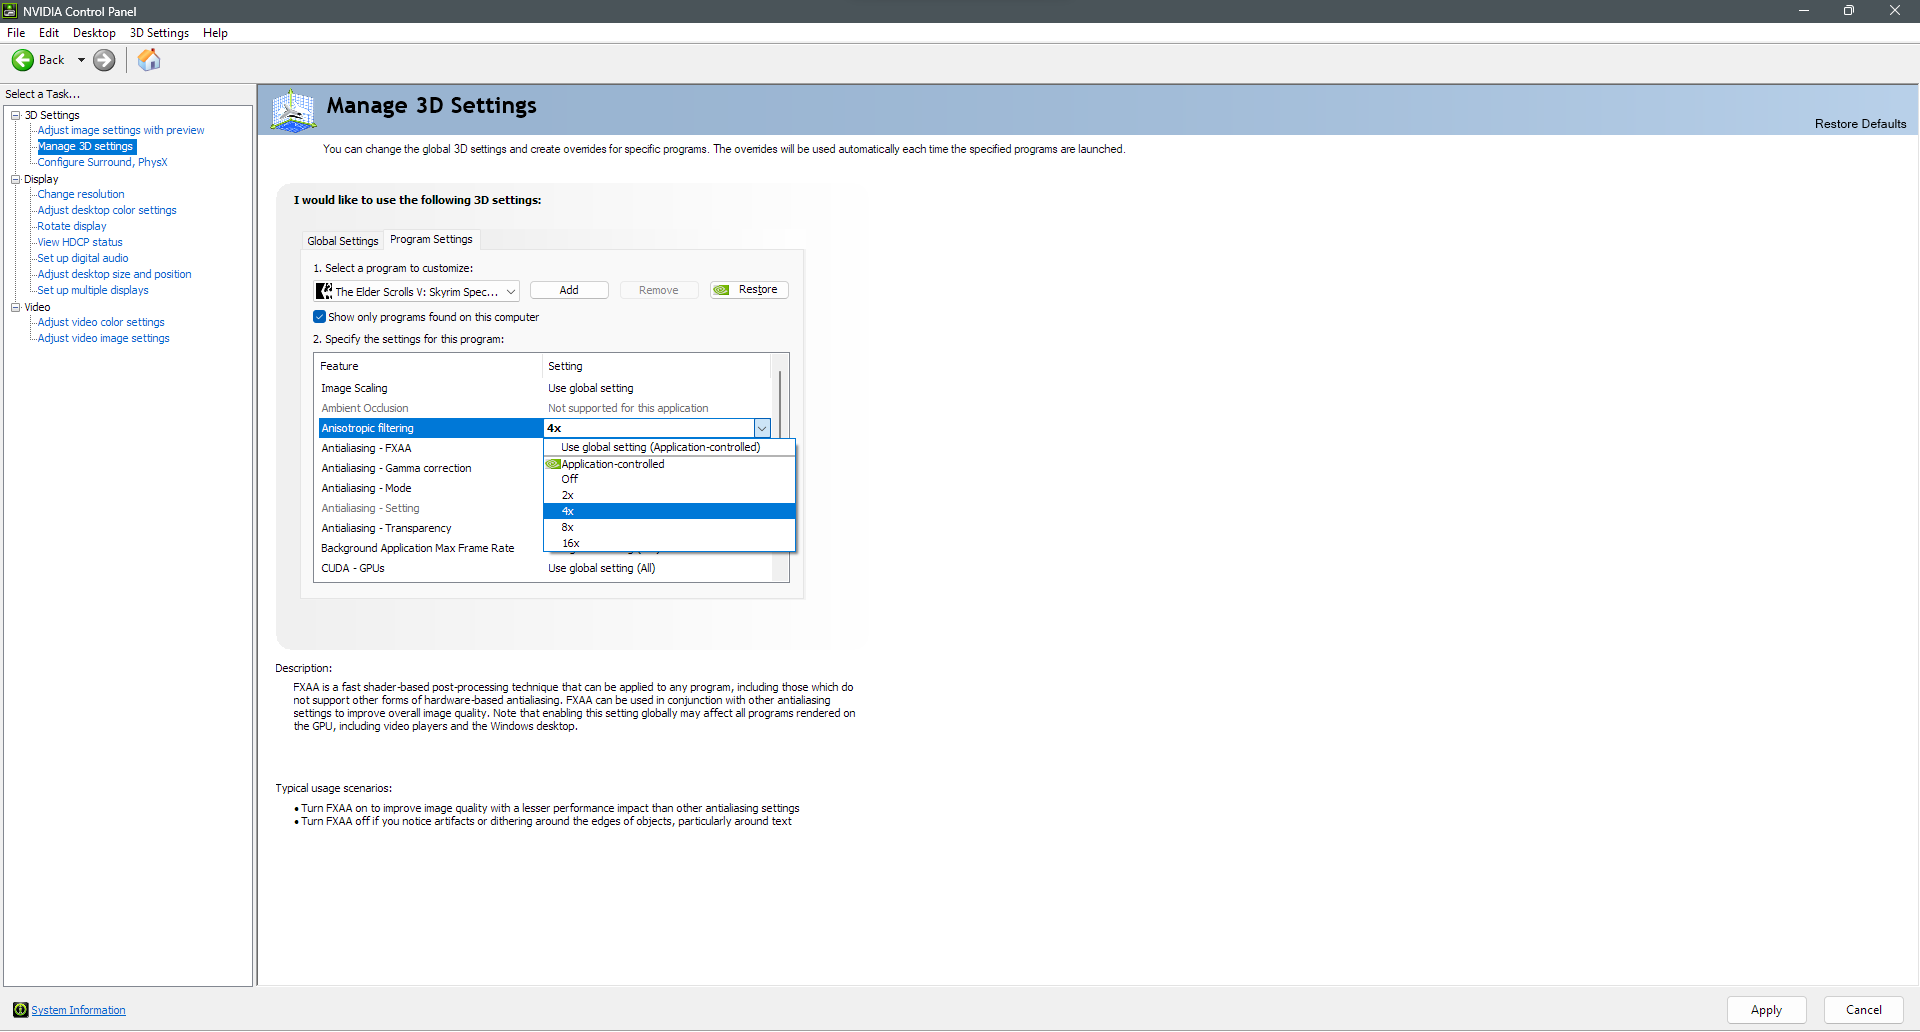Select 16x anisotropic filtering option

(x=571, y=543)
